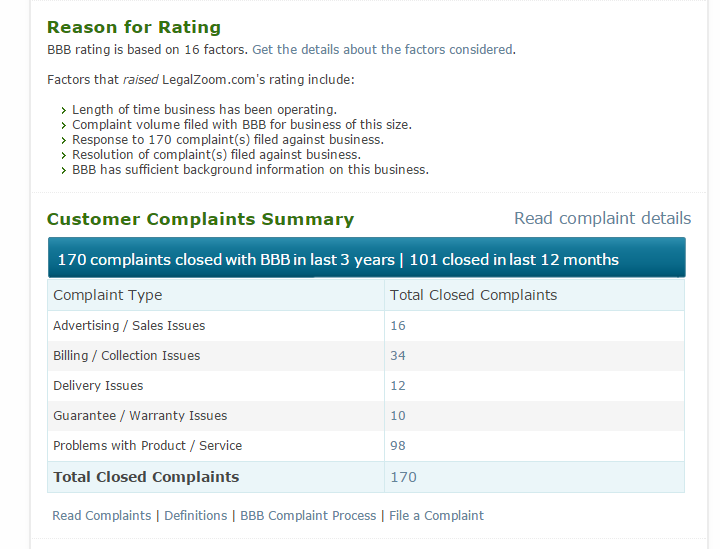Viewport: 720px width, 549px height.
Task: Click 'Complaint volume filed with BBB' bullet
Action: [x=242, y=124]
